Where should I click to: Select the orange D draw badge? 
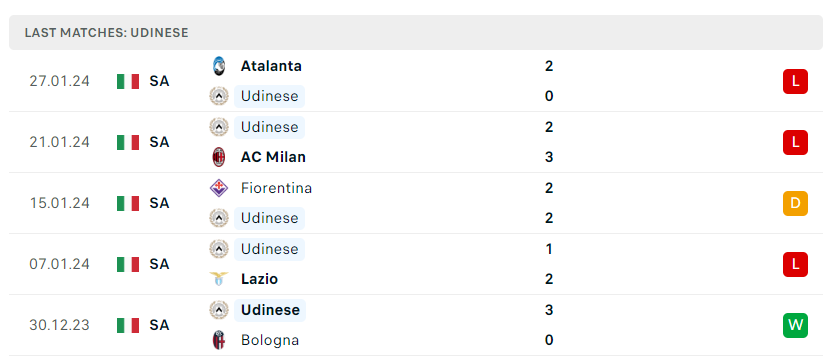(795, 203)
